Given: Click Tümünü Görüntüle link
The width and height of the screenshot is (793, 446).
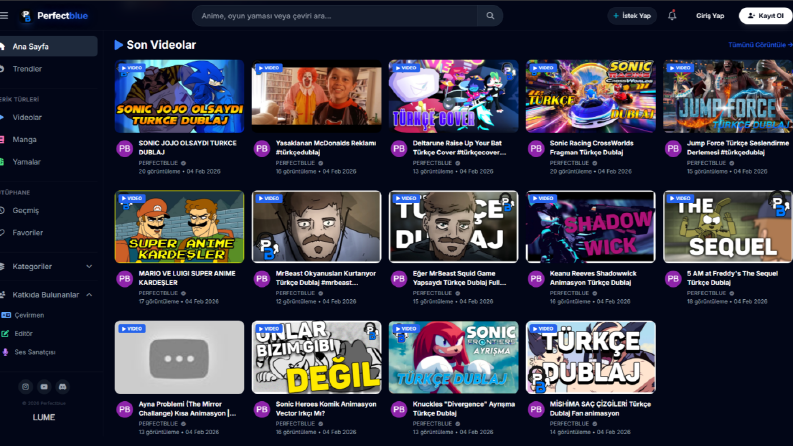Looking at the screenshot, I should coord(760,45).
